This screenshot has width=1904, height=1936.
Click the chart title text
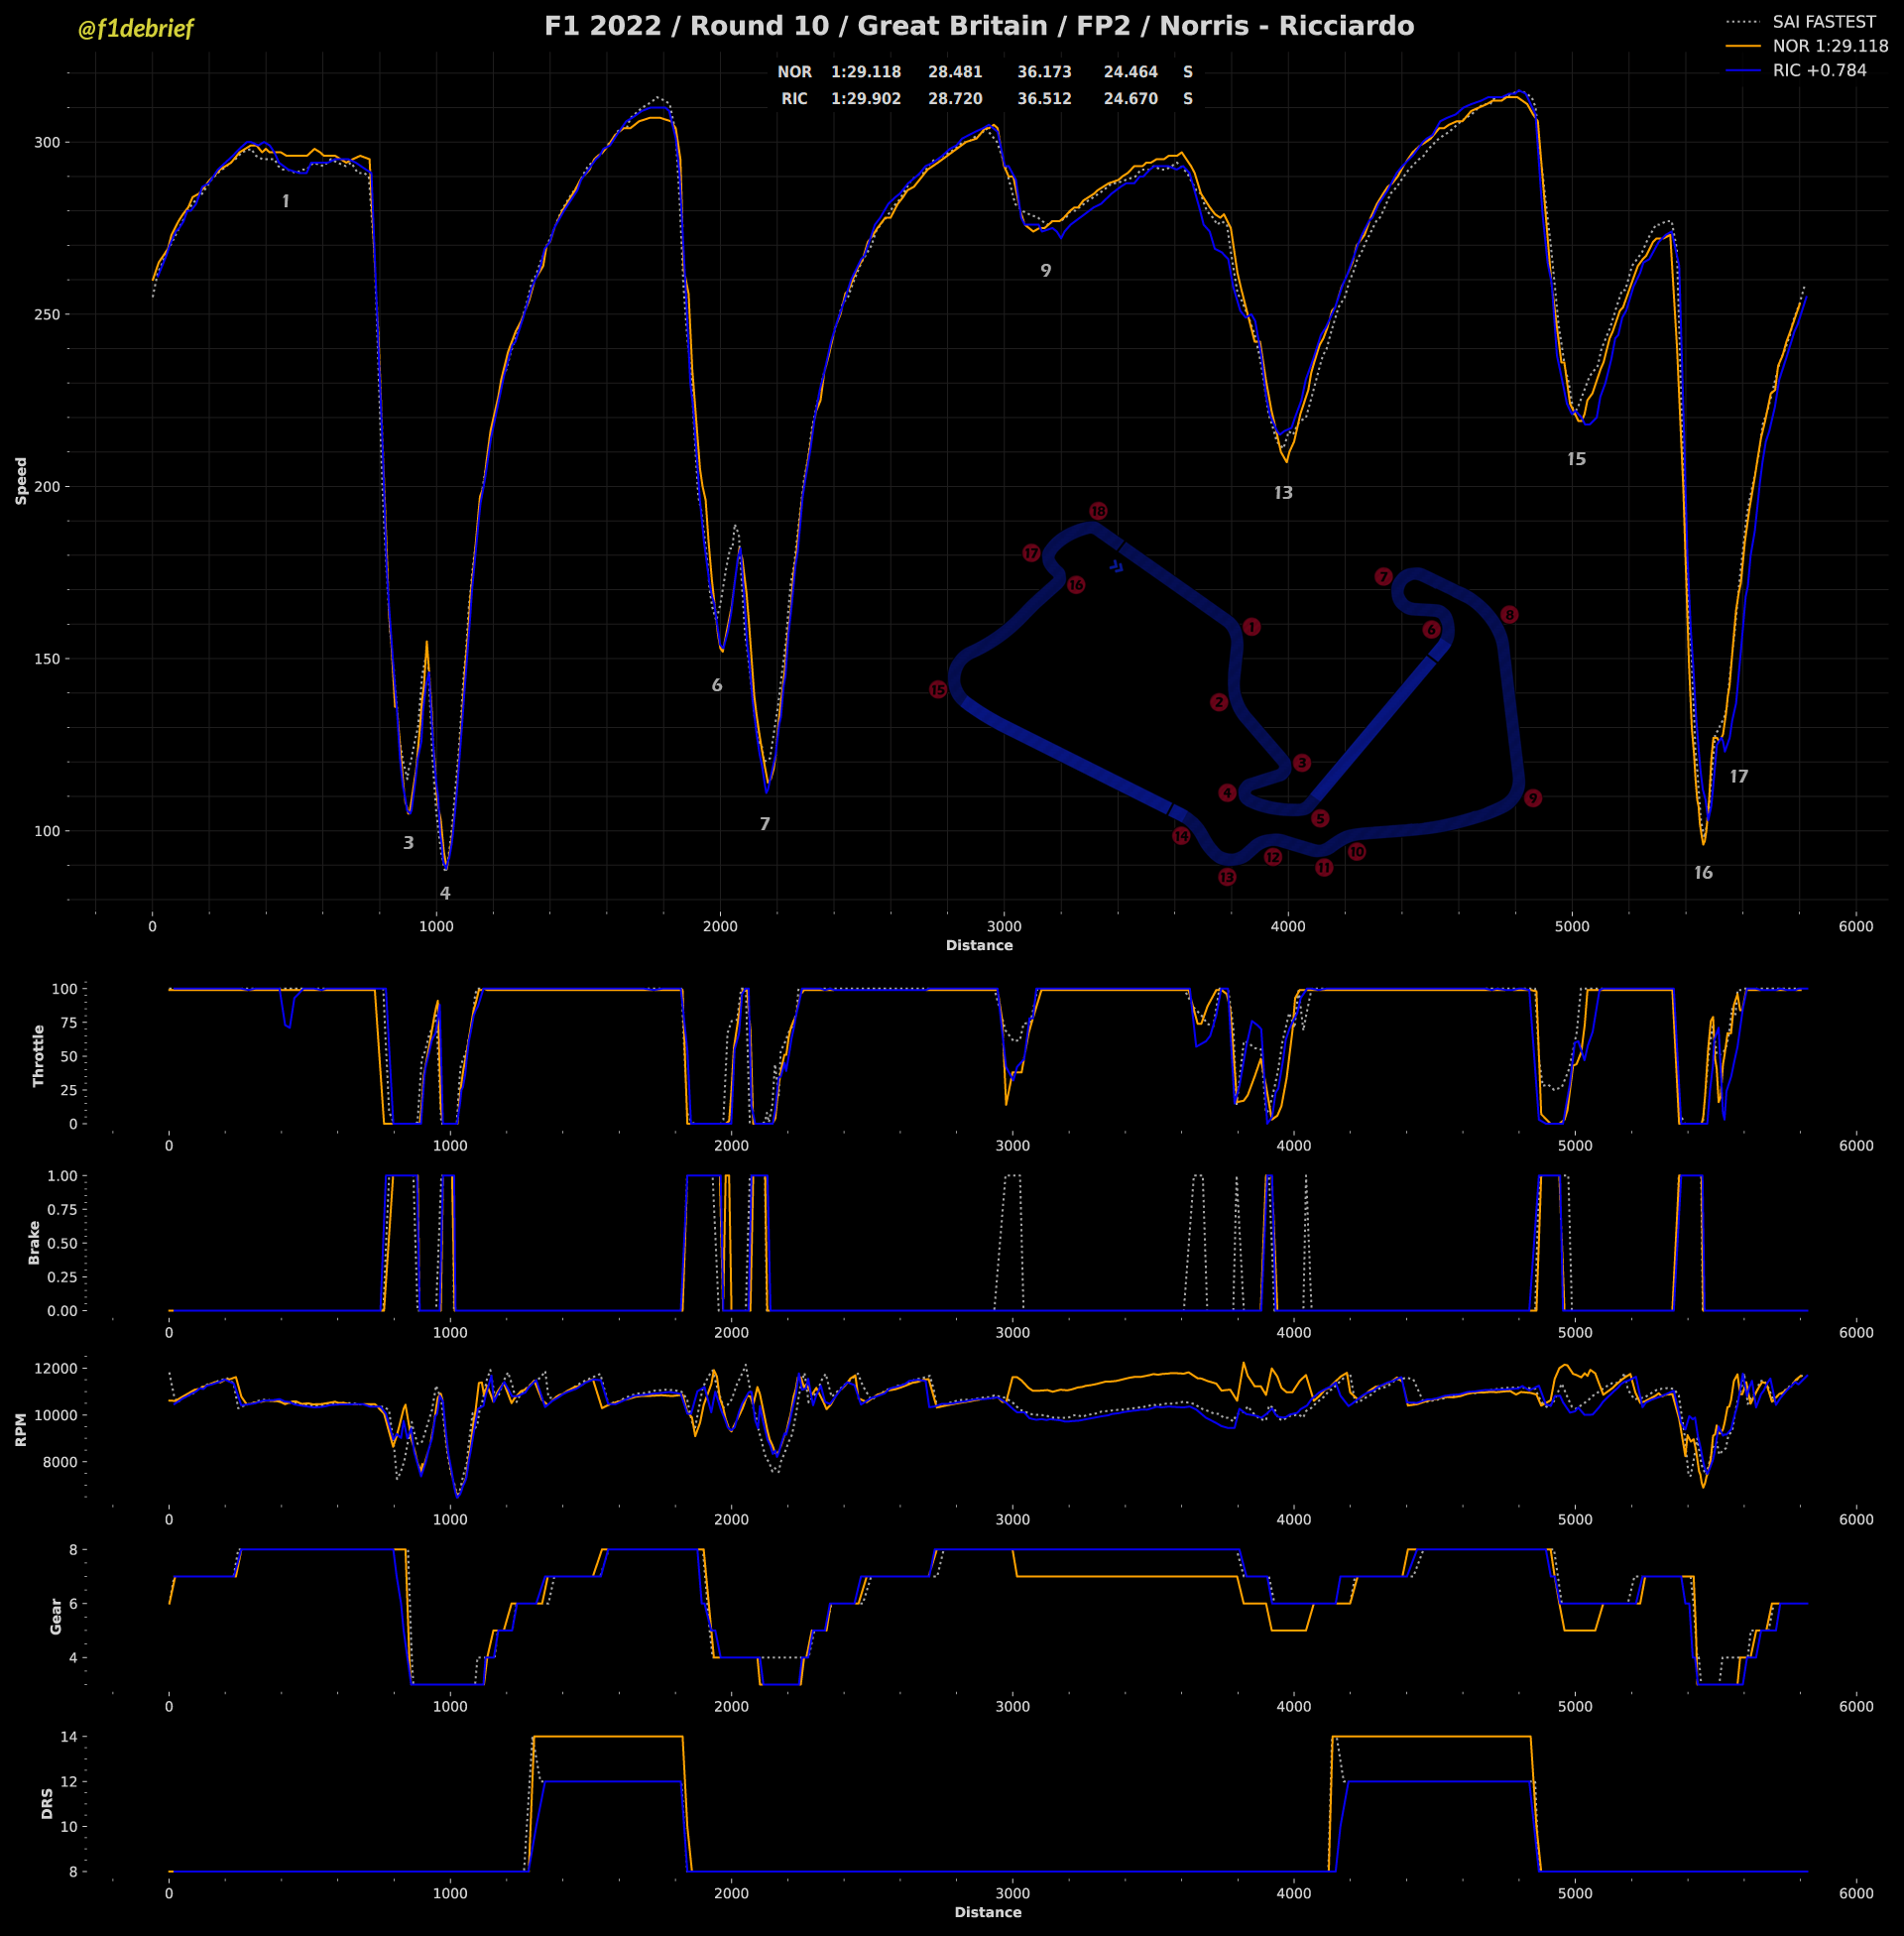coord(978,26)
